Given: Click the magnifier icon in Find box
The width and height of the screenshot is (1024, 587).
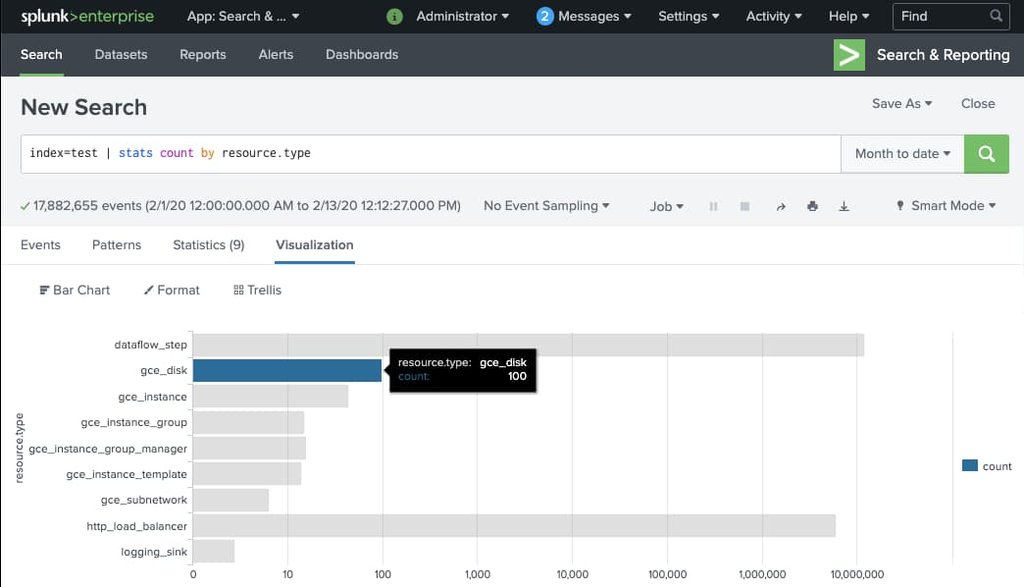Looking at the screenshot, I should point(995,16).
